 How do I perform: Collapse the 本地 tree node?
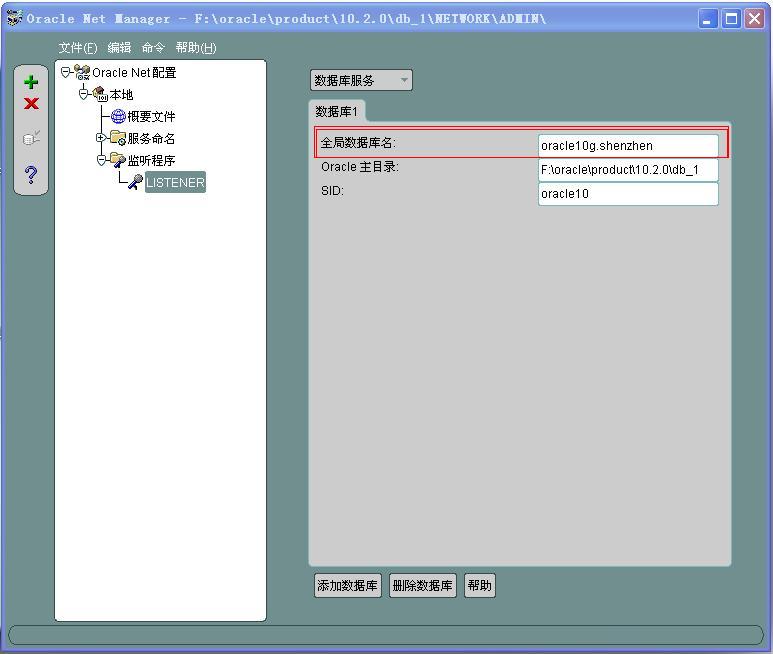pos(84,94)
